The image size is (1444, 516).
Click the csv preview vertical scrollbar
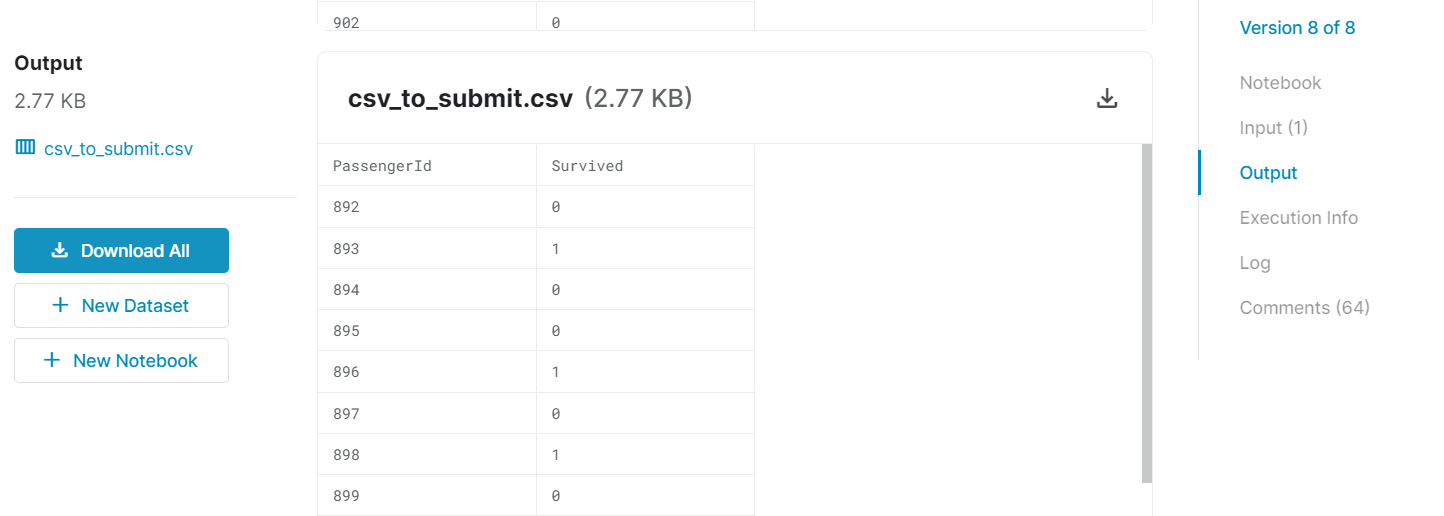[1147, 313]
